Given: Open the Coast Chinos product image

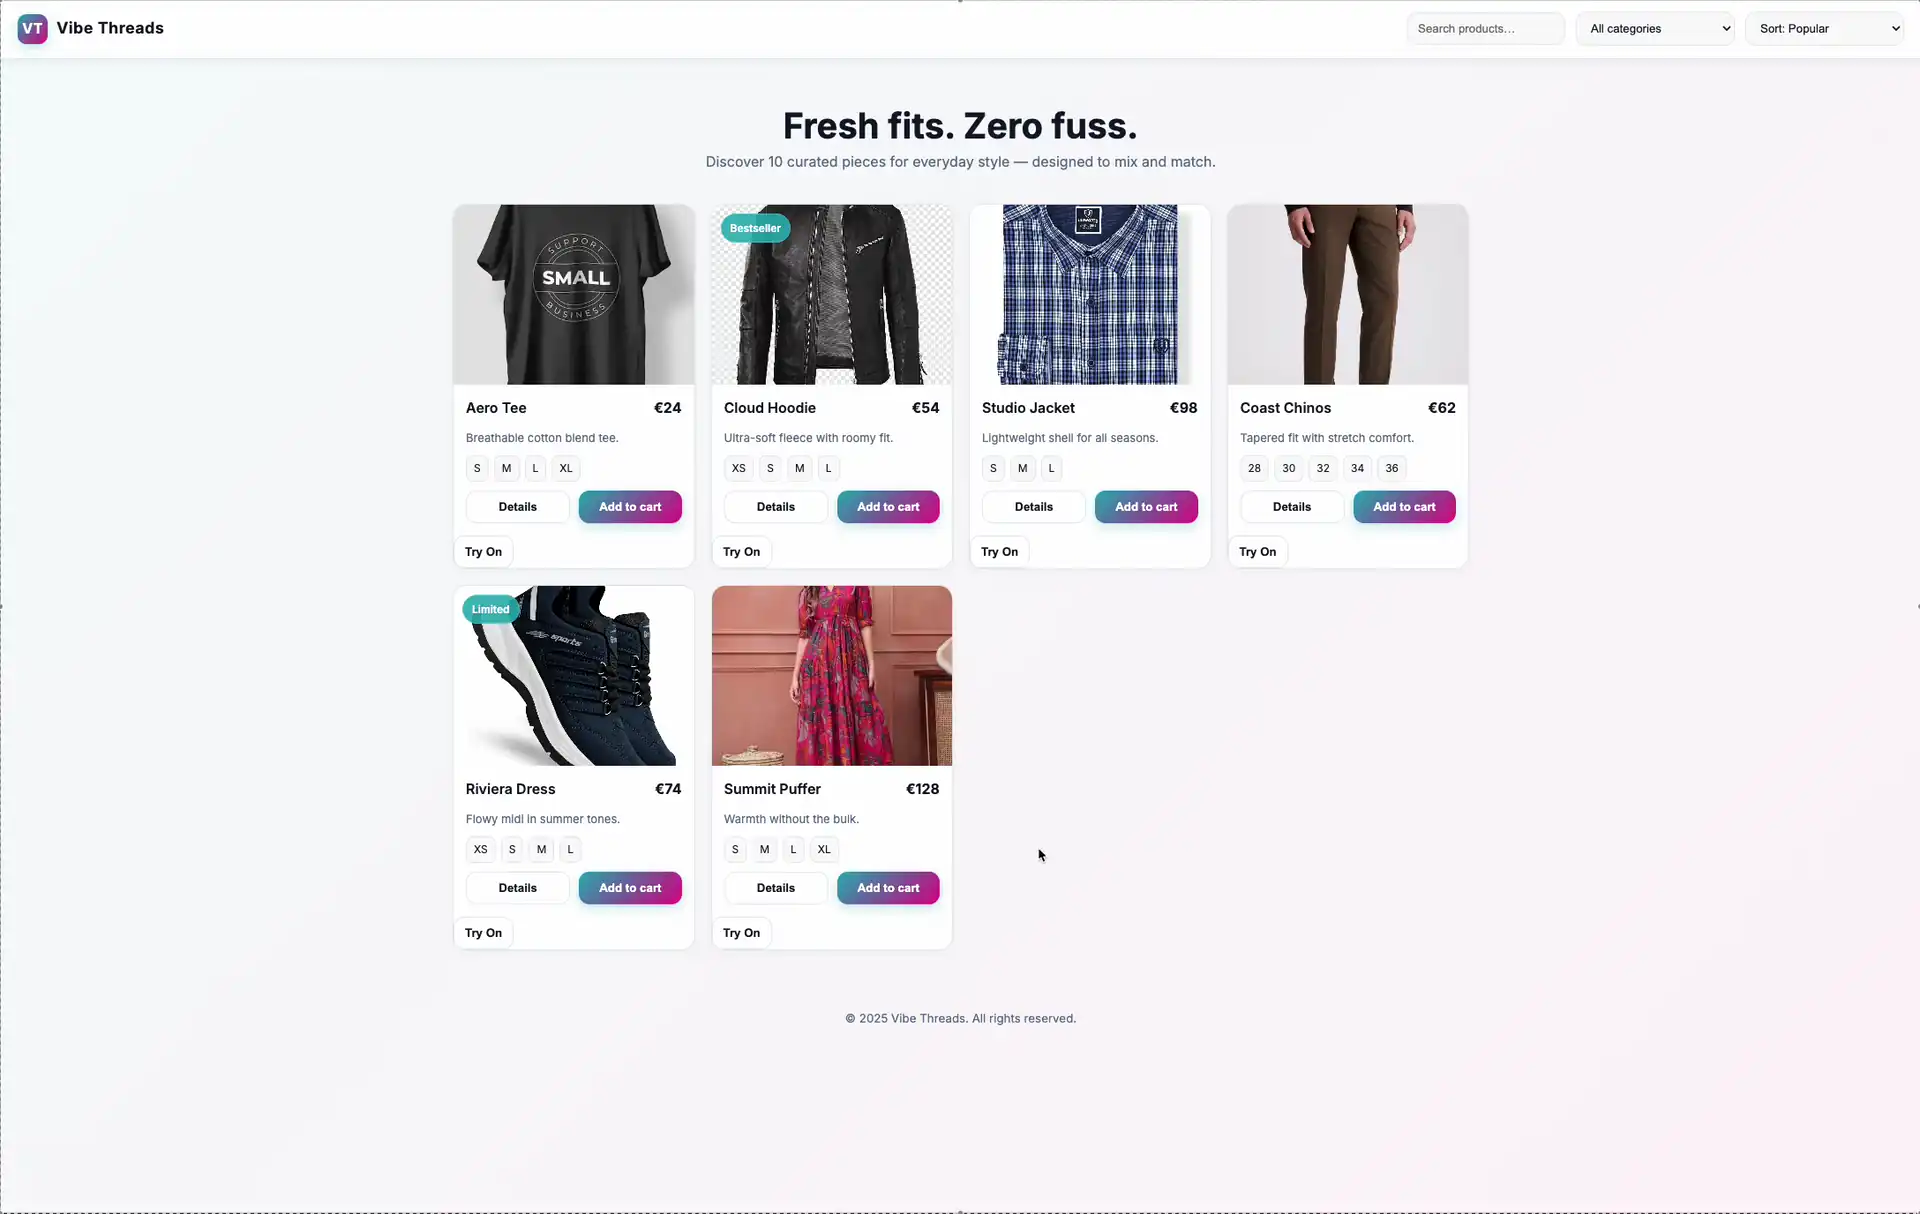Looking at the screenshot, I should click(1348, 294).
